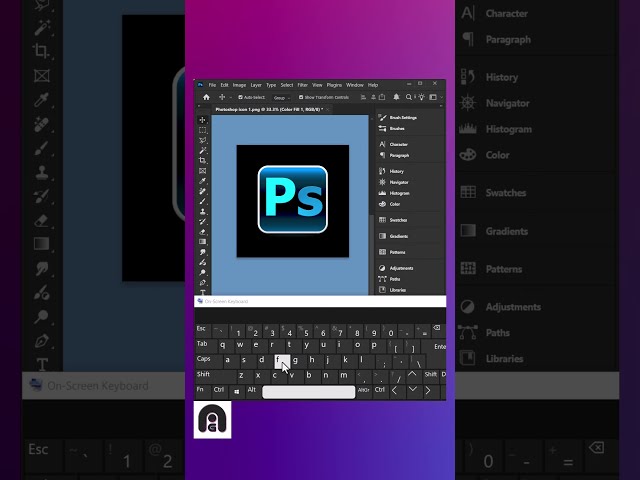The image size is (640, 480).
Task: Select the Magic Wand tool
Action: click(202, 151)
